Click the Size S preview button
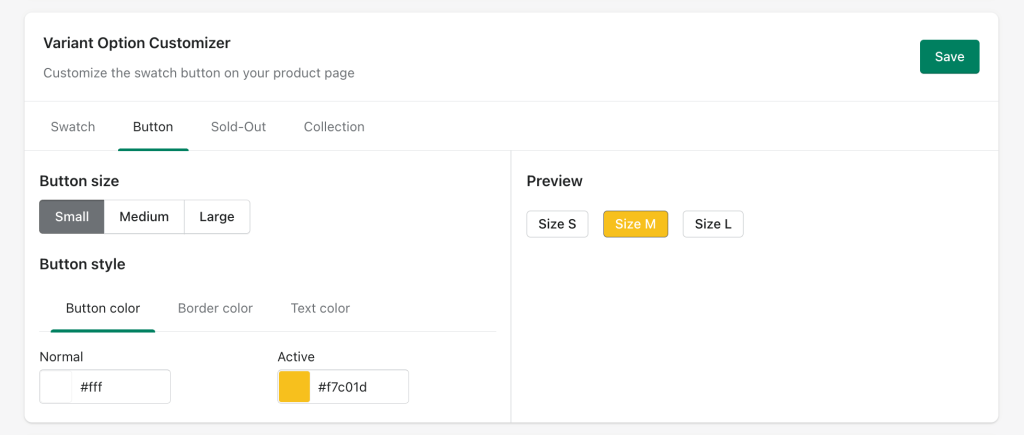The width and height of the screenshot is (1024, 435). click(557, 224)
